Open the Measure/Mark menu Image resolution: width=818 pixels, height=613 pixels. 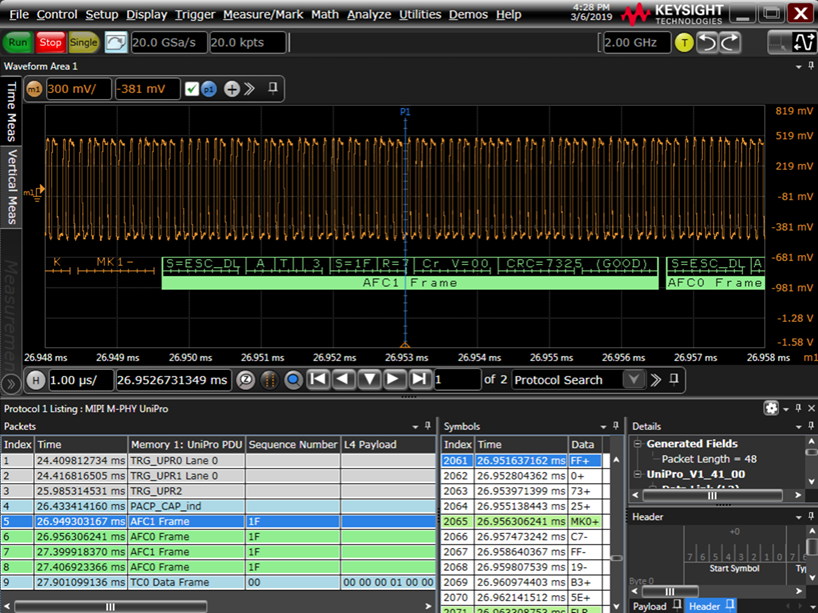pos(263,14)
